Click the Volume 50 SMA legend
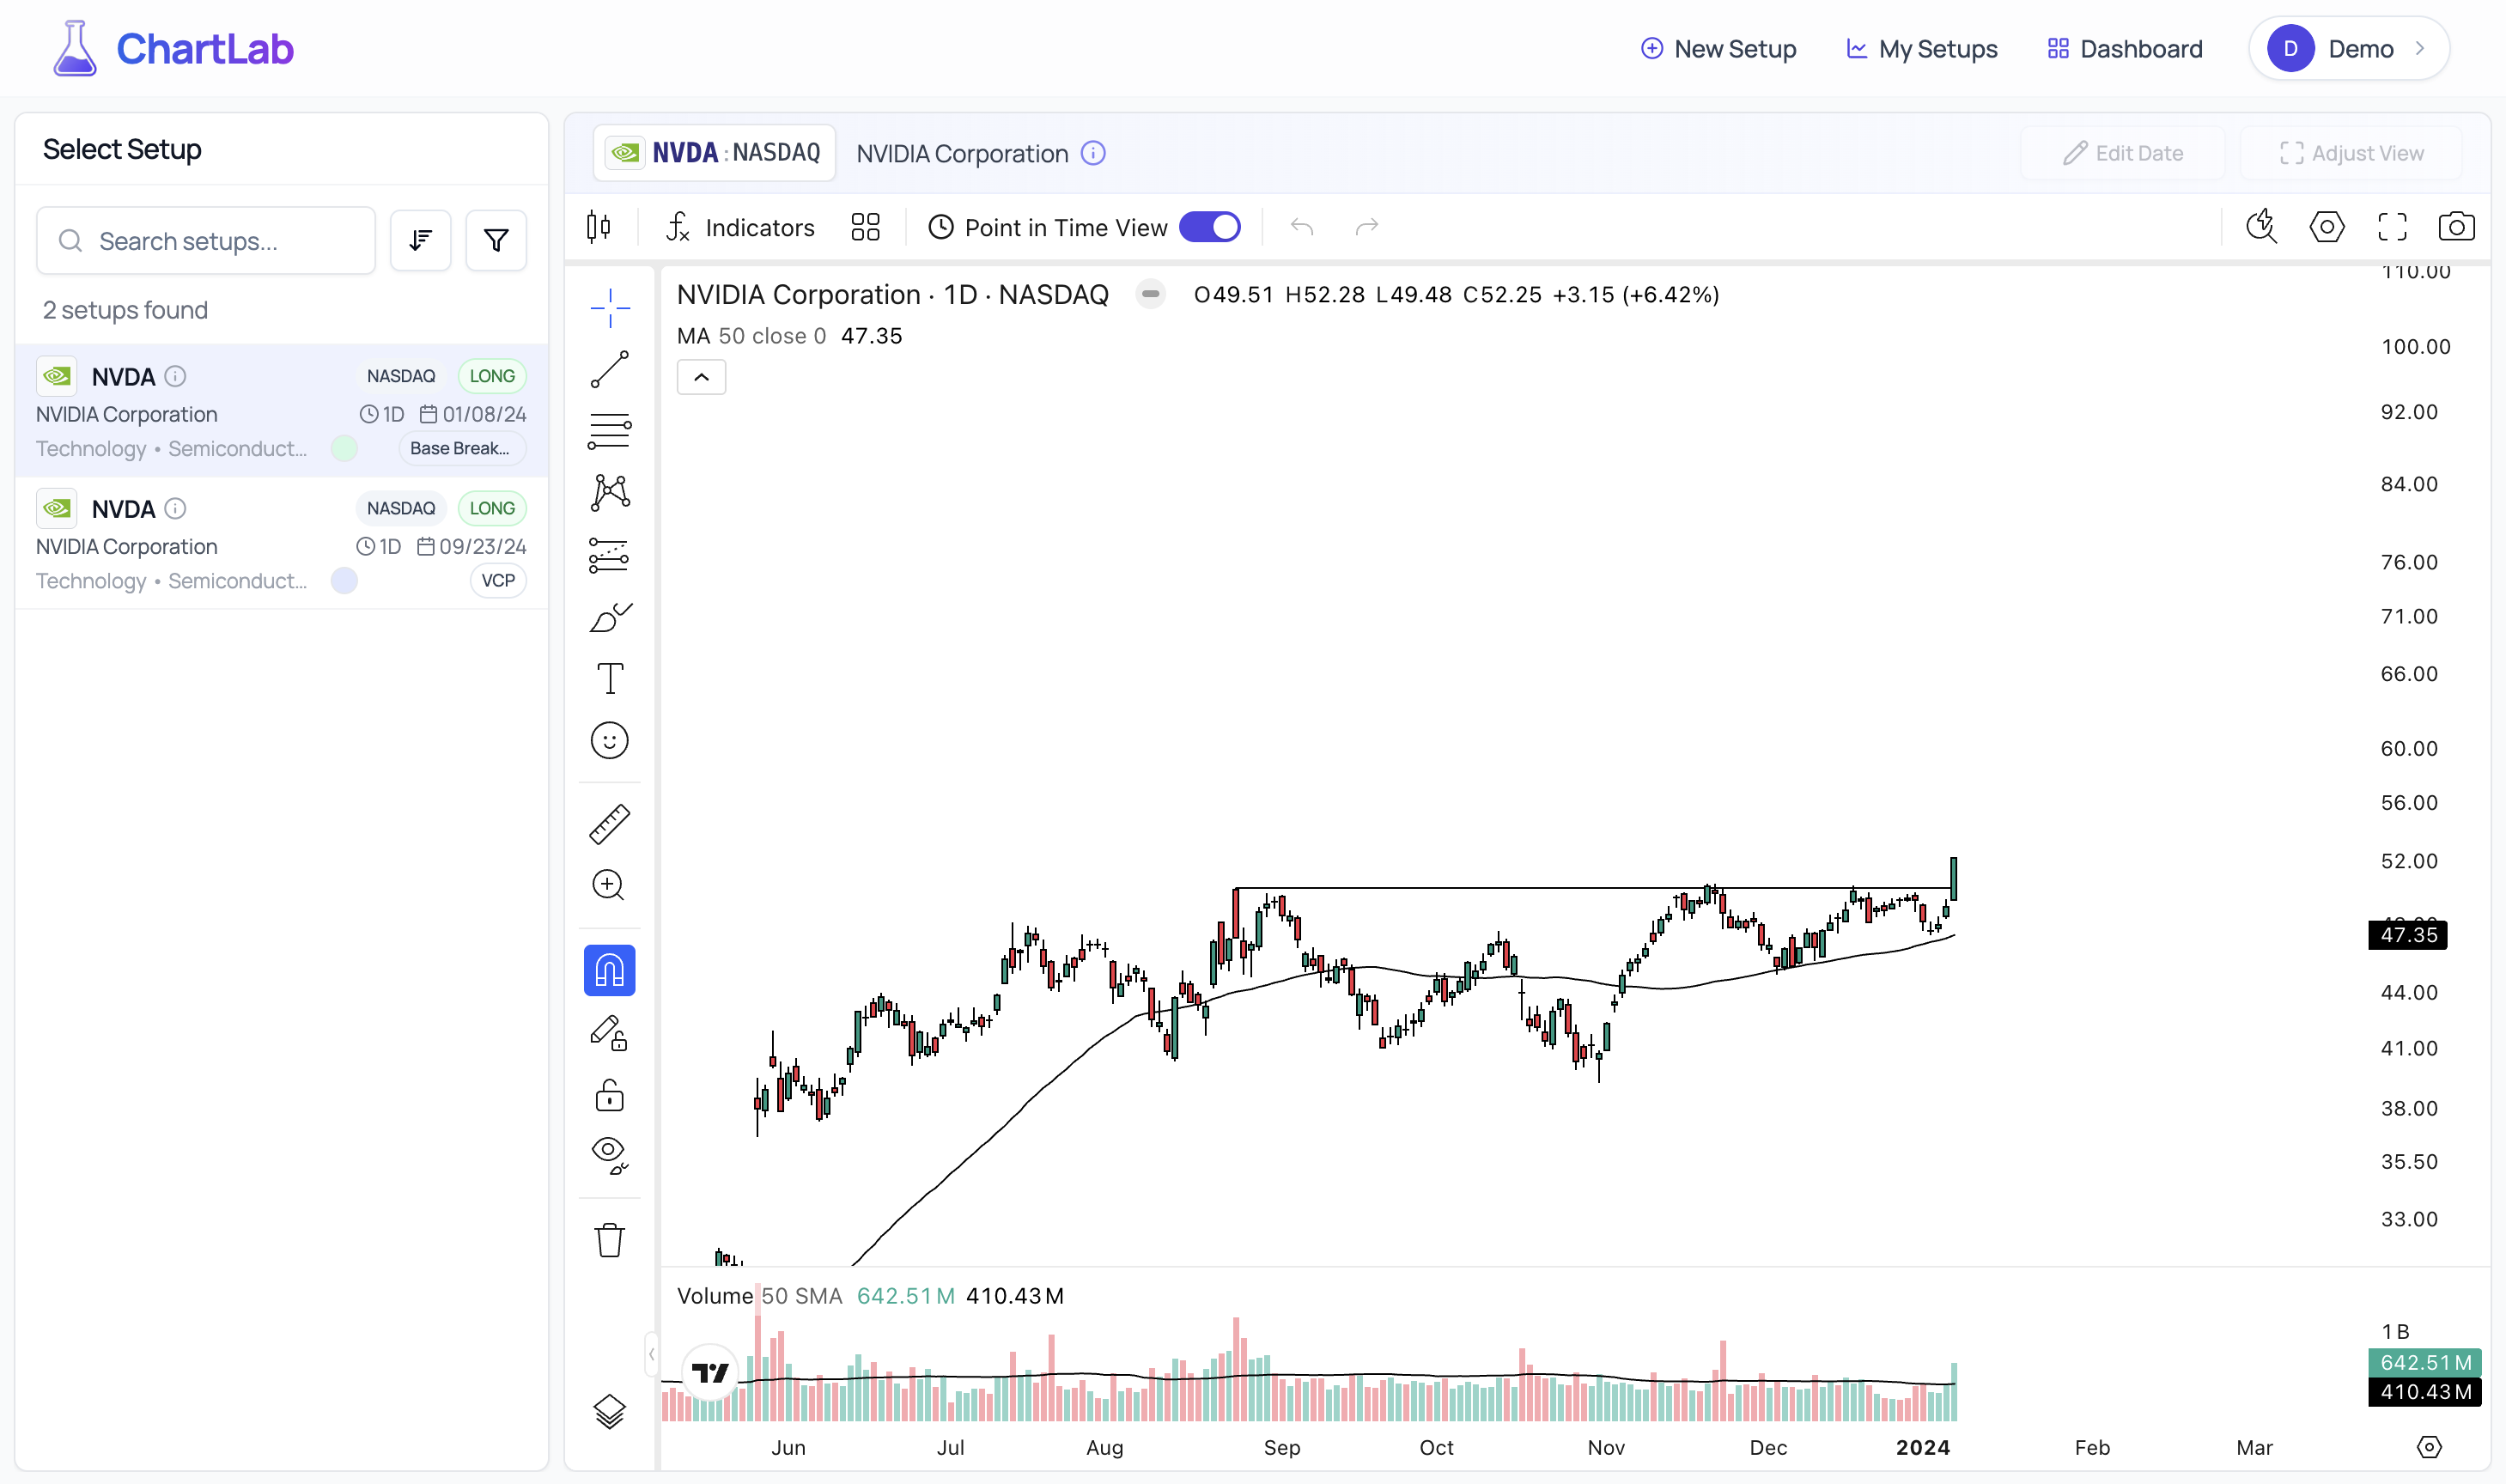This screenshot has height=1484, width=2506. [870, 1296]
